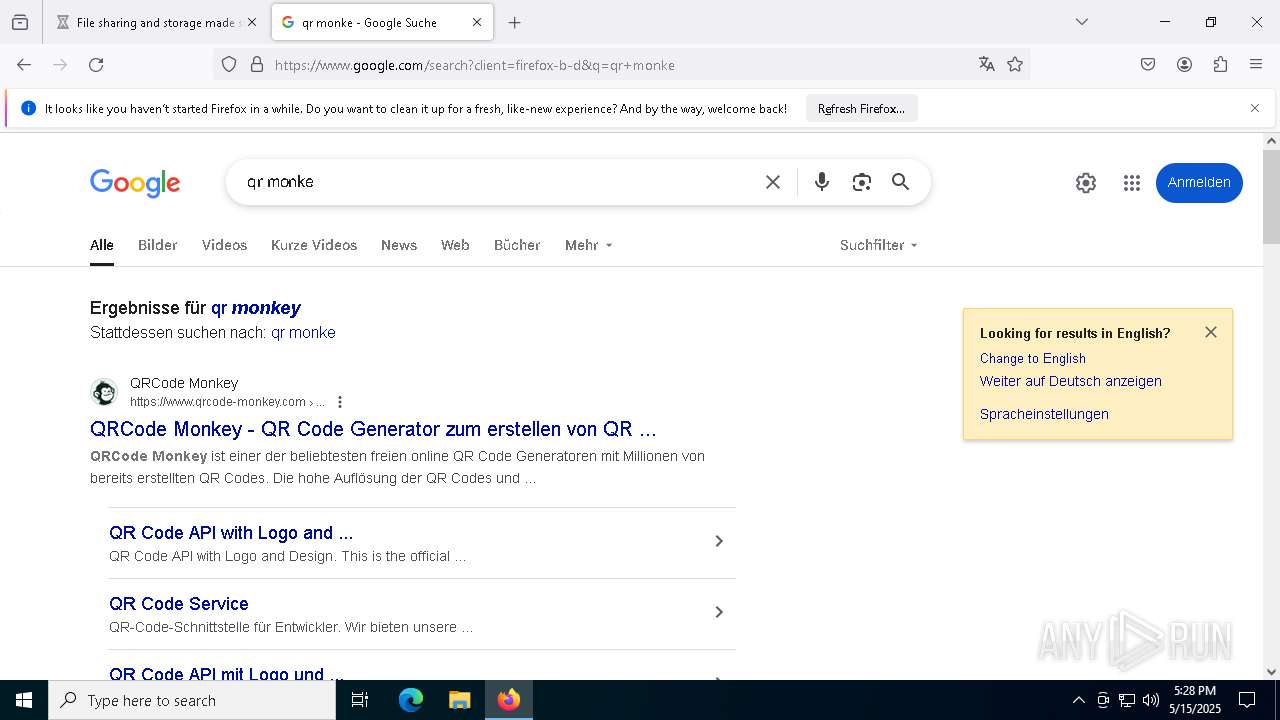Viewport: 1280px width, 720px height.
Task: Open the Extensions puzzle icon
Action: pos(1220,65)
